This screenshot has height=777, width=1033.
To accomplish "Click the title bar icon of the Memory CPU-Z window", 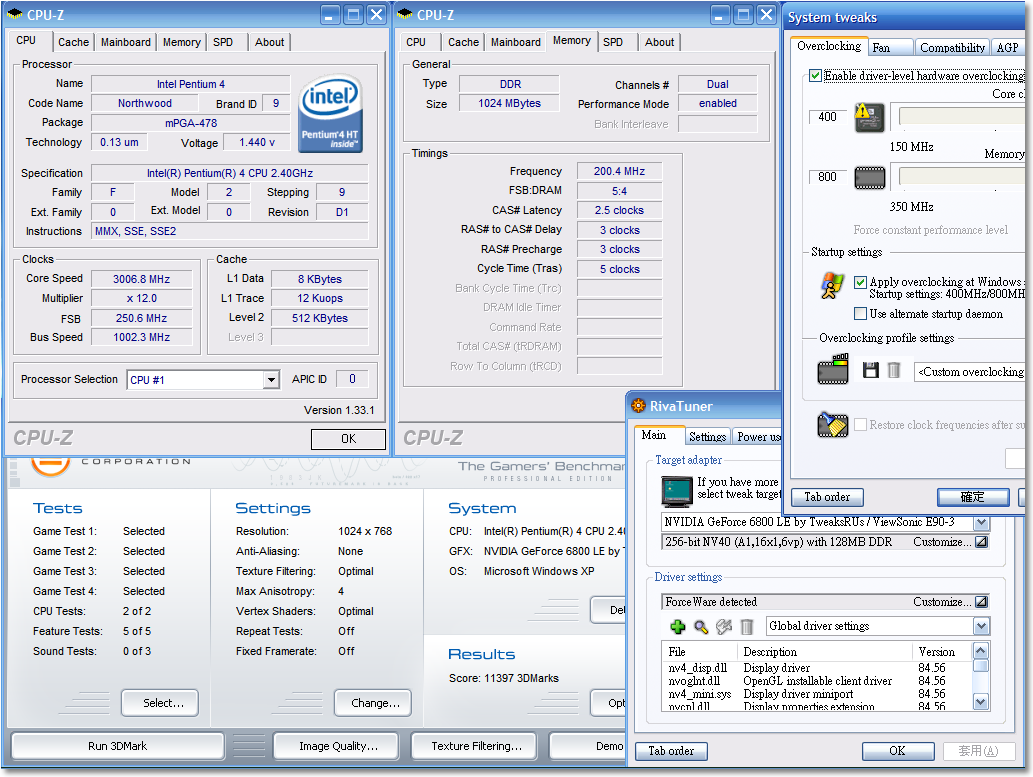I will [405, 14].
